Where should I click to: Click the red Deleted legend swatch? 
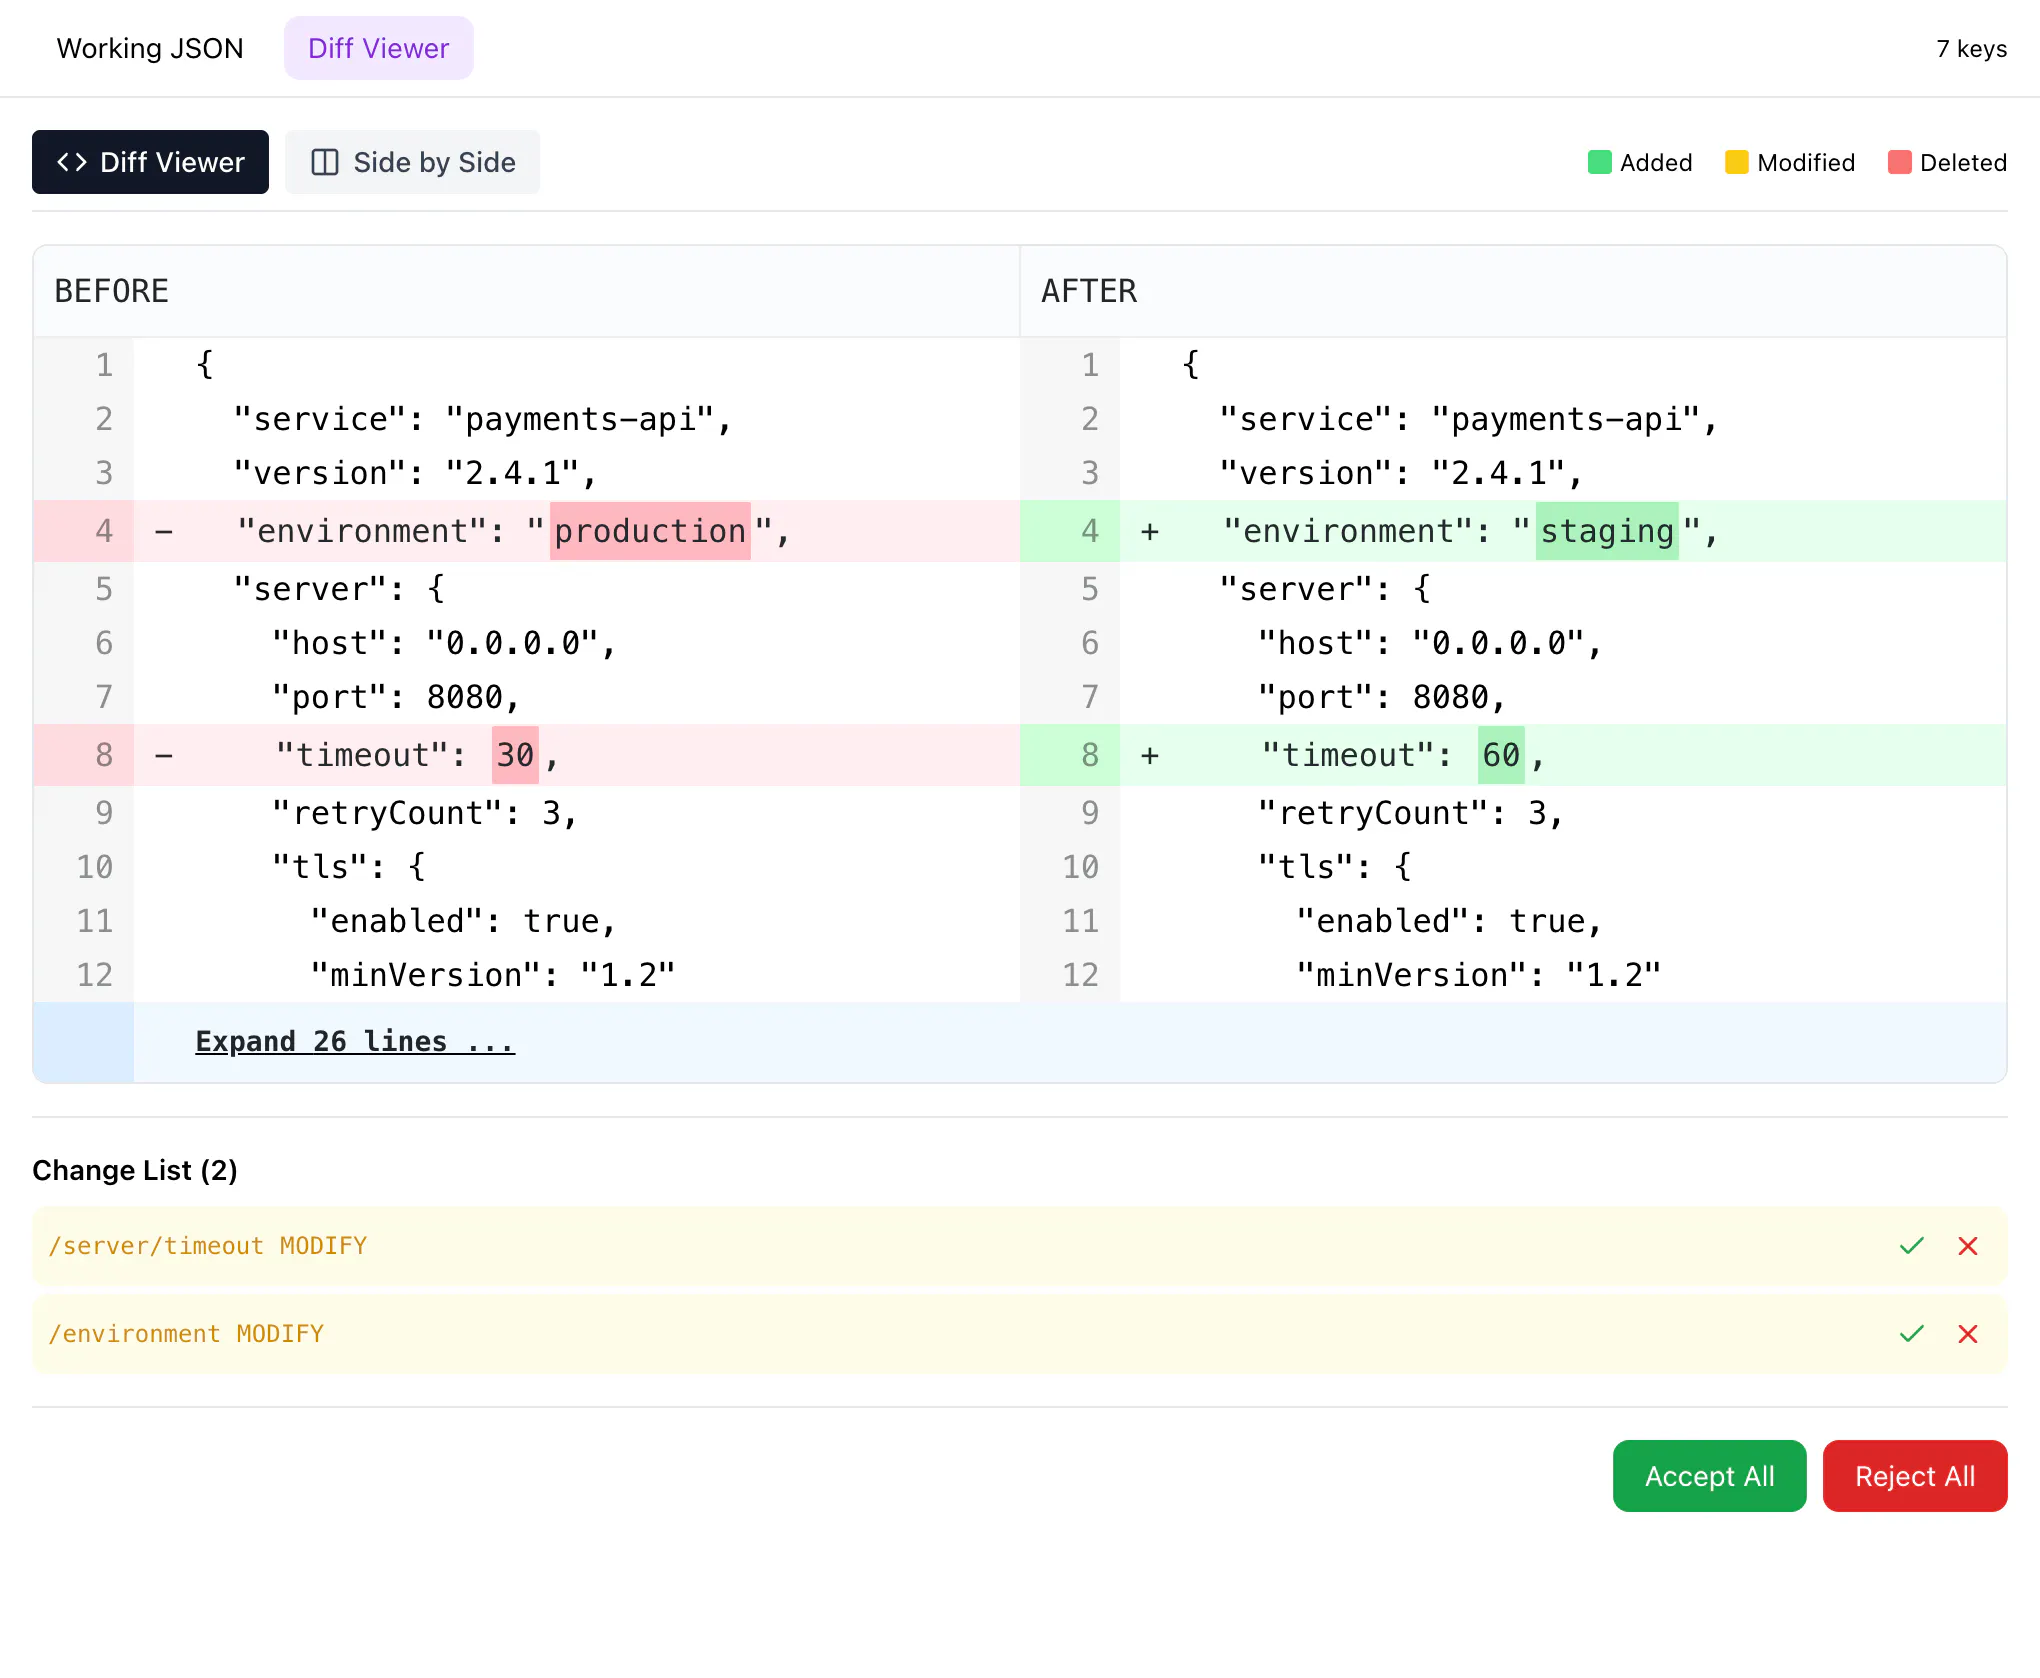click(x=1900, y=162)
